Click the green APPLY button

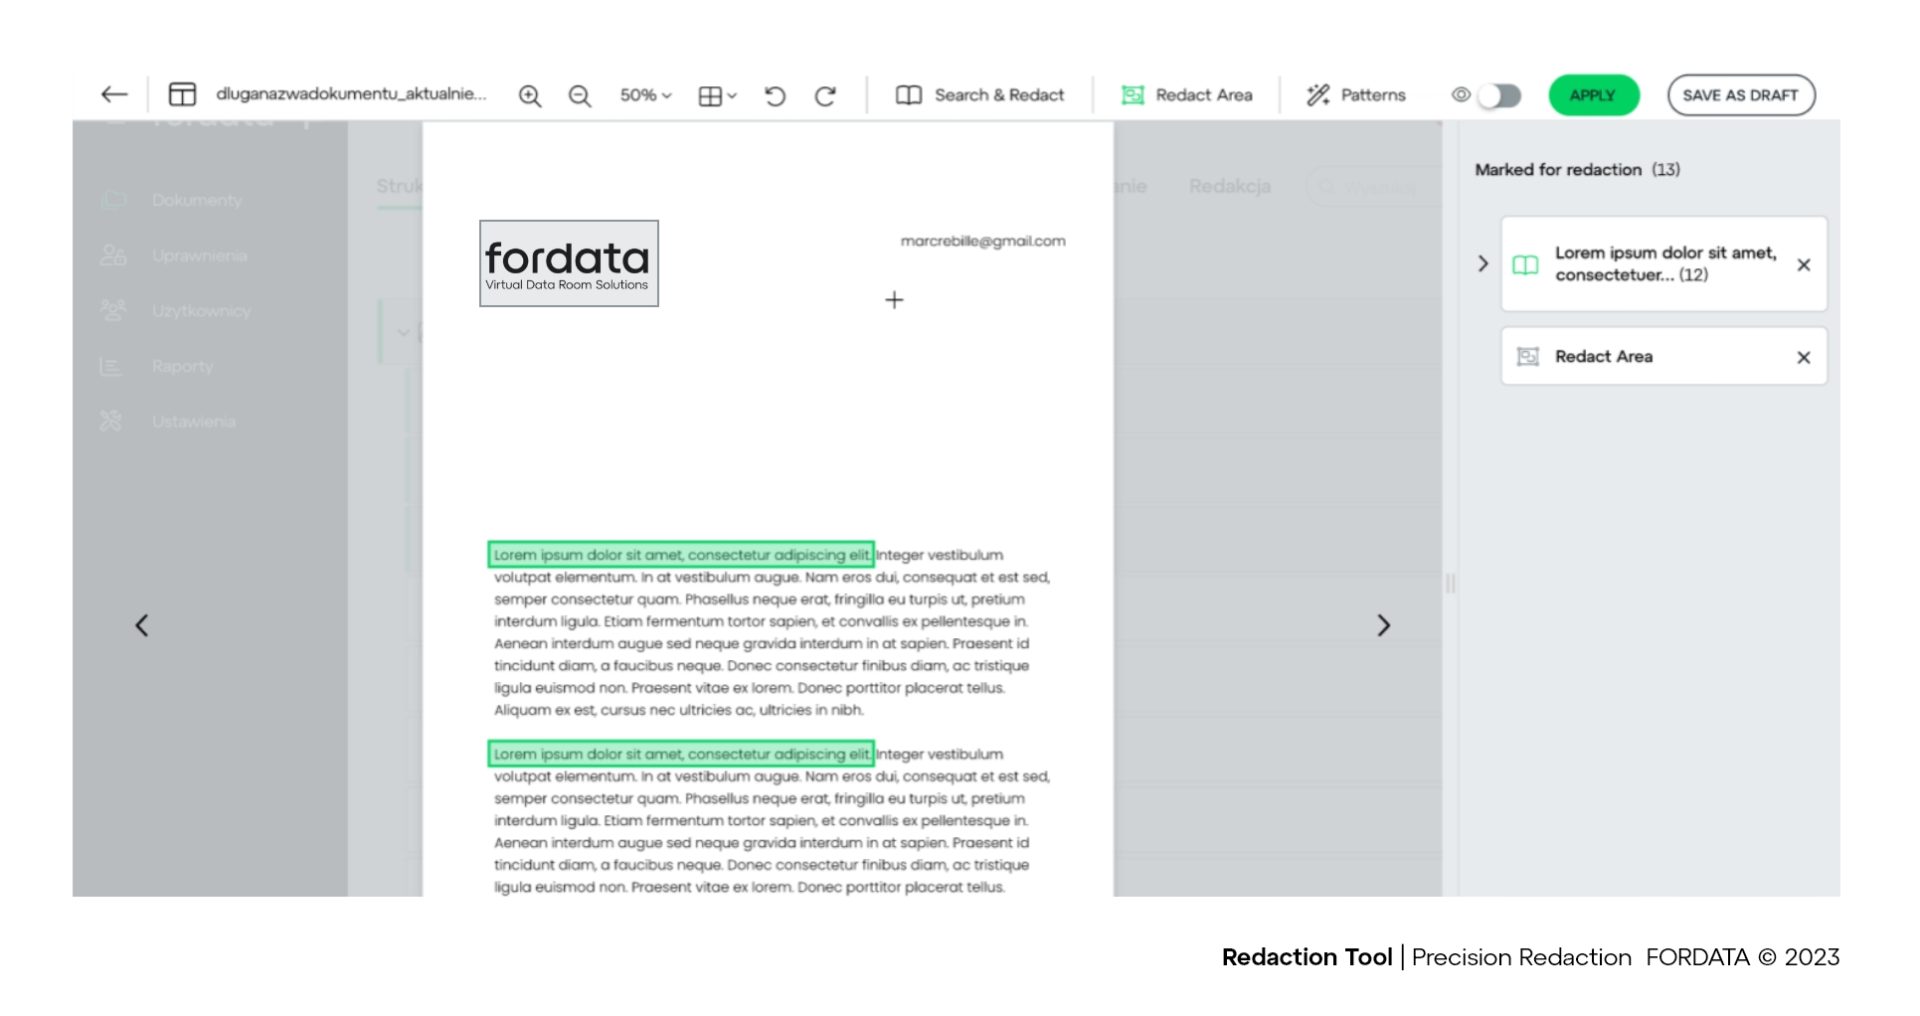pyautogui.click(x=1593, y=95)
